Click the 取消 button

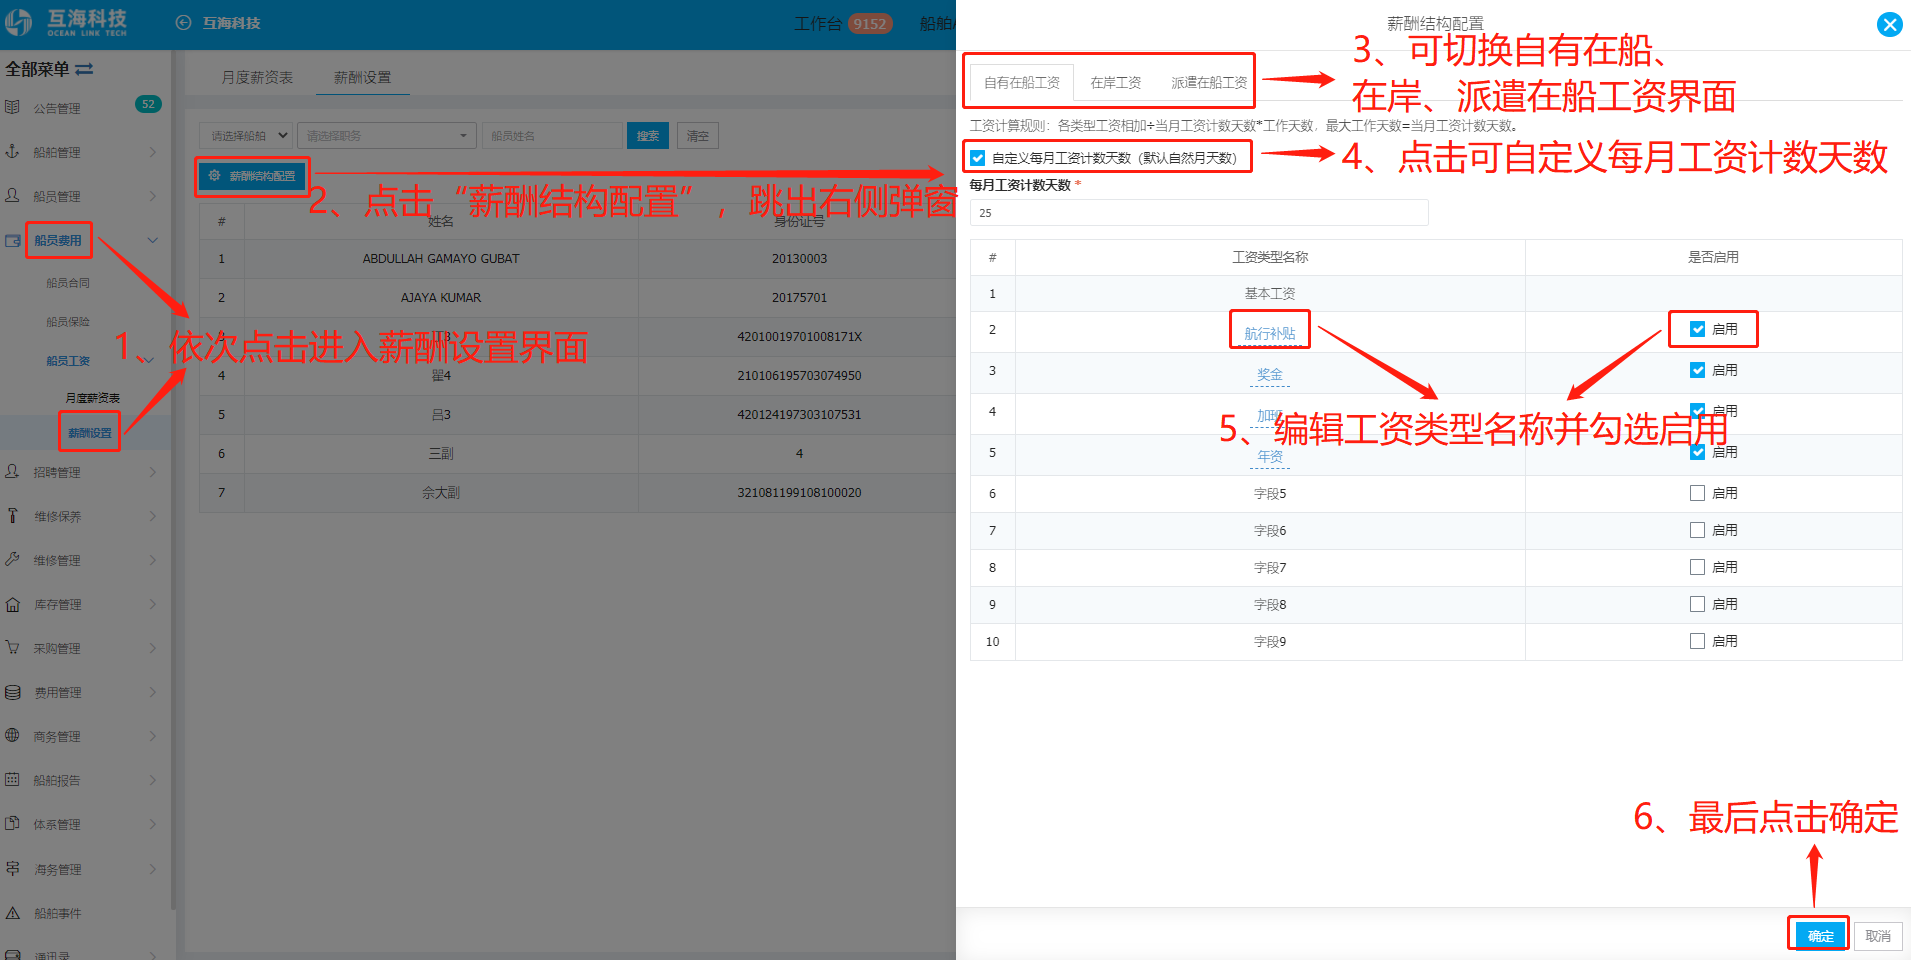tap(1878, 936)
